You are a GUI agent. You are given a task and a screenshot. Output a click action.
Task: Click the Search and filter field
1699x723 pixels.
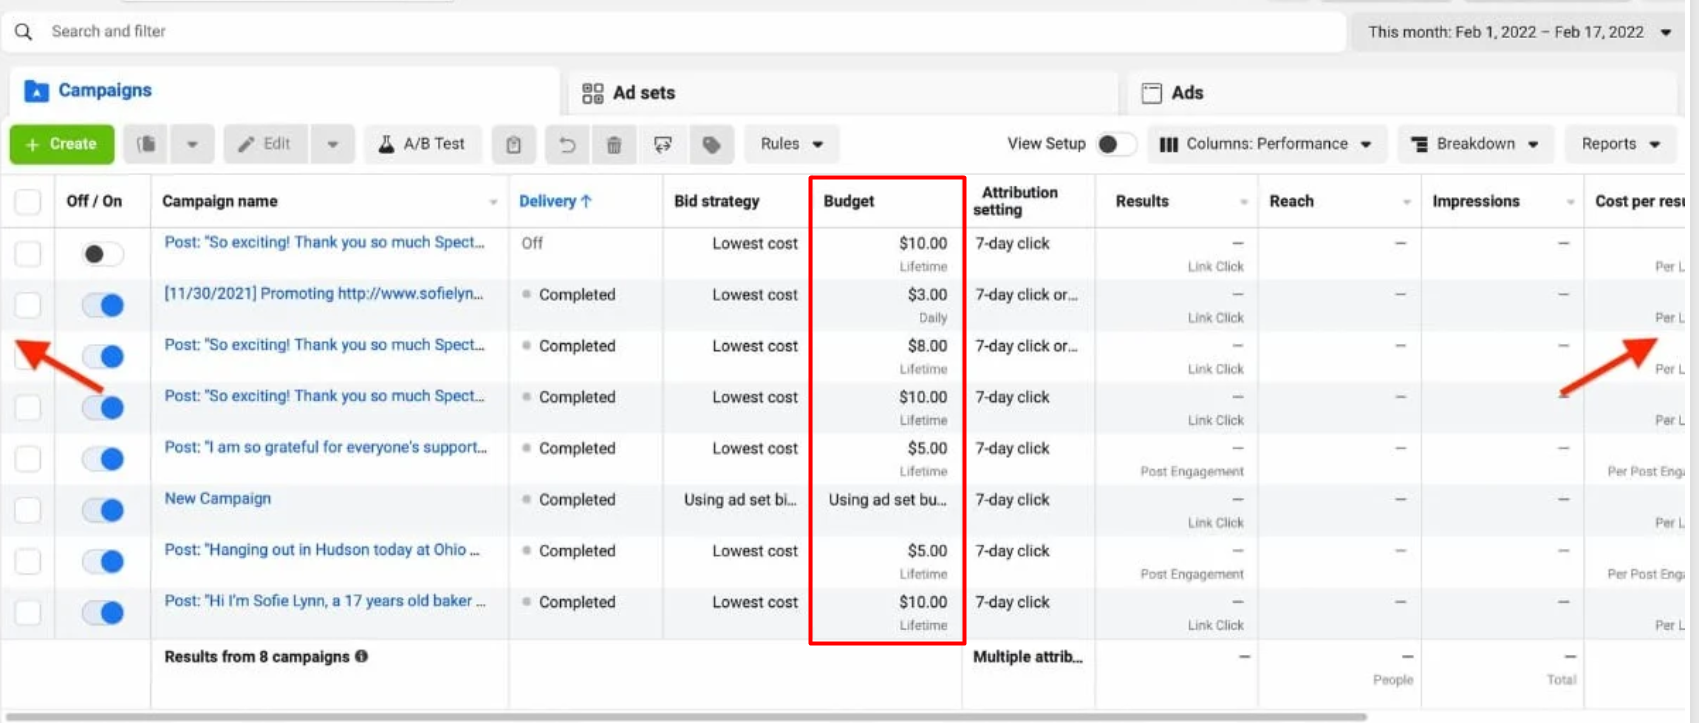[x=600, y=32]
